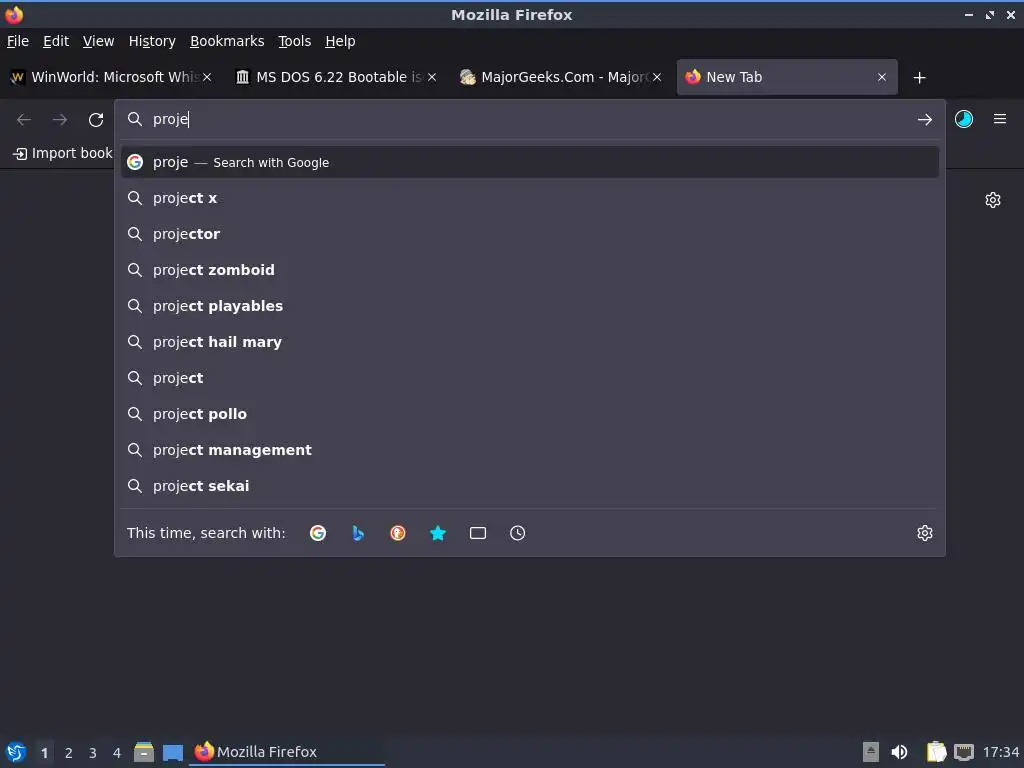Click the volume speaker tray icon
The height and width of the screenshot is (768, 1024).
(899, 752)
